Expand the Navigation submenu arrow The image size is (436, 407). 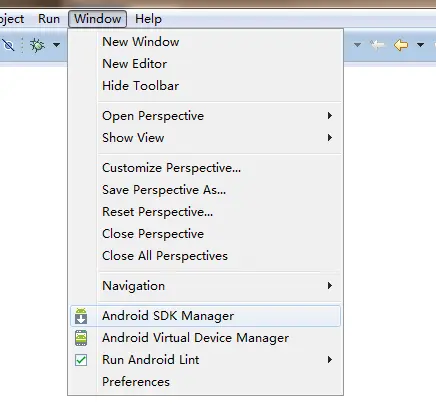(x=330, y=286)
